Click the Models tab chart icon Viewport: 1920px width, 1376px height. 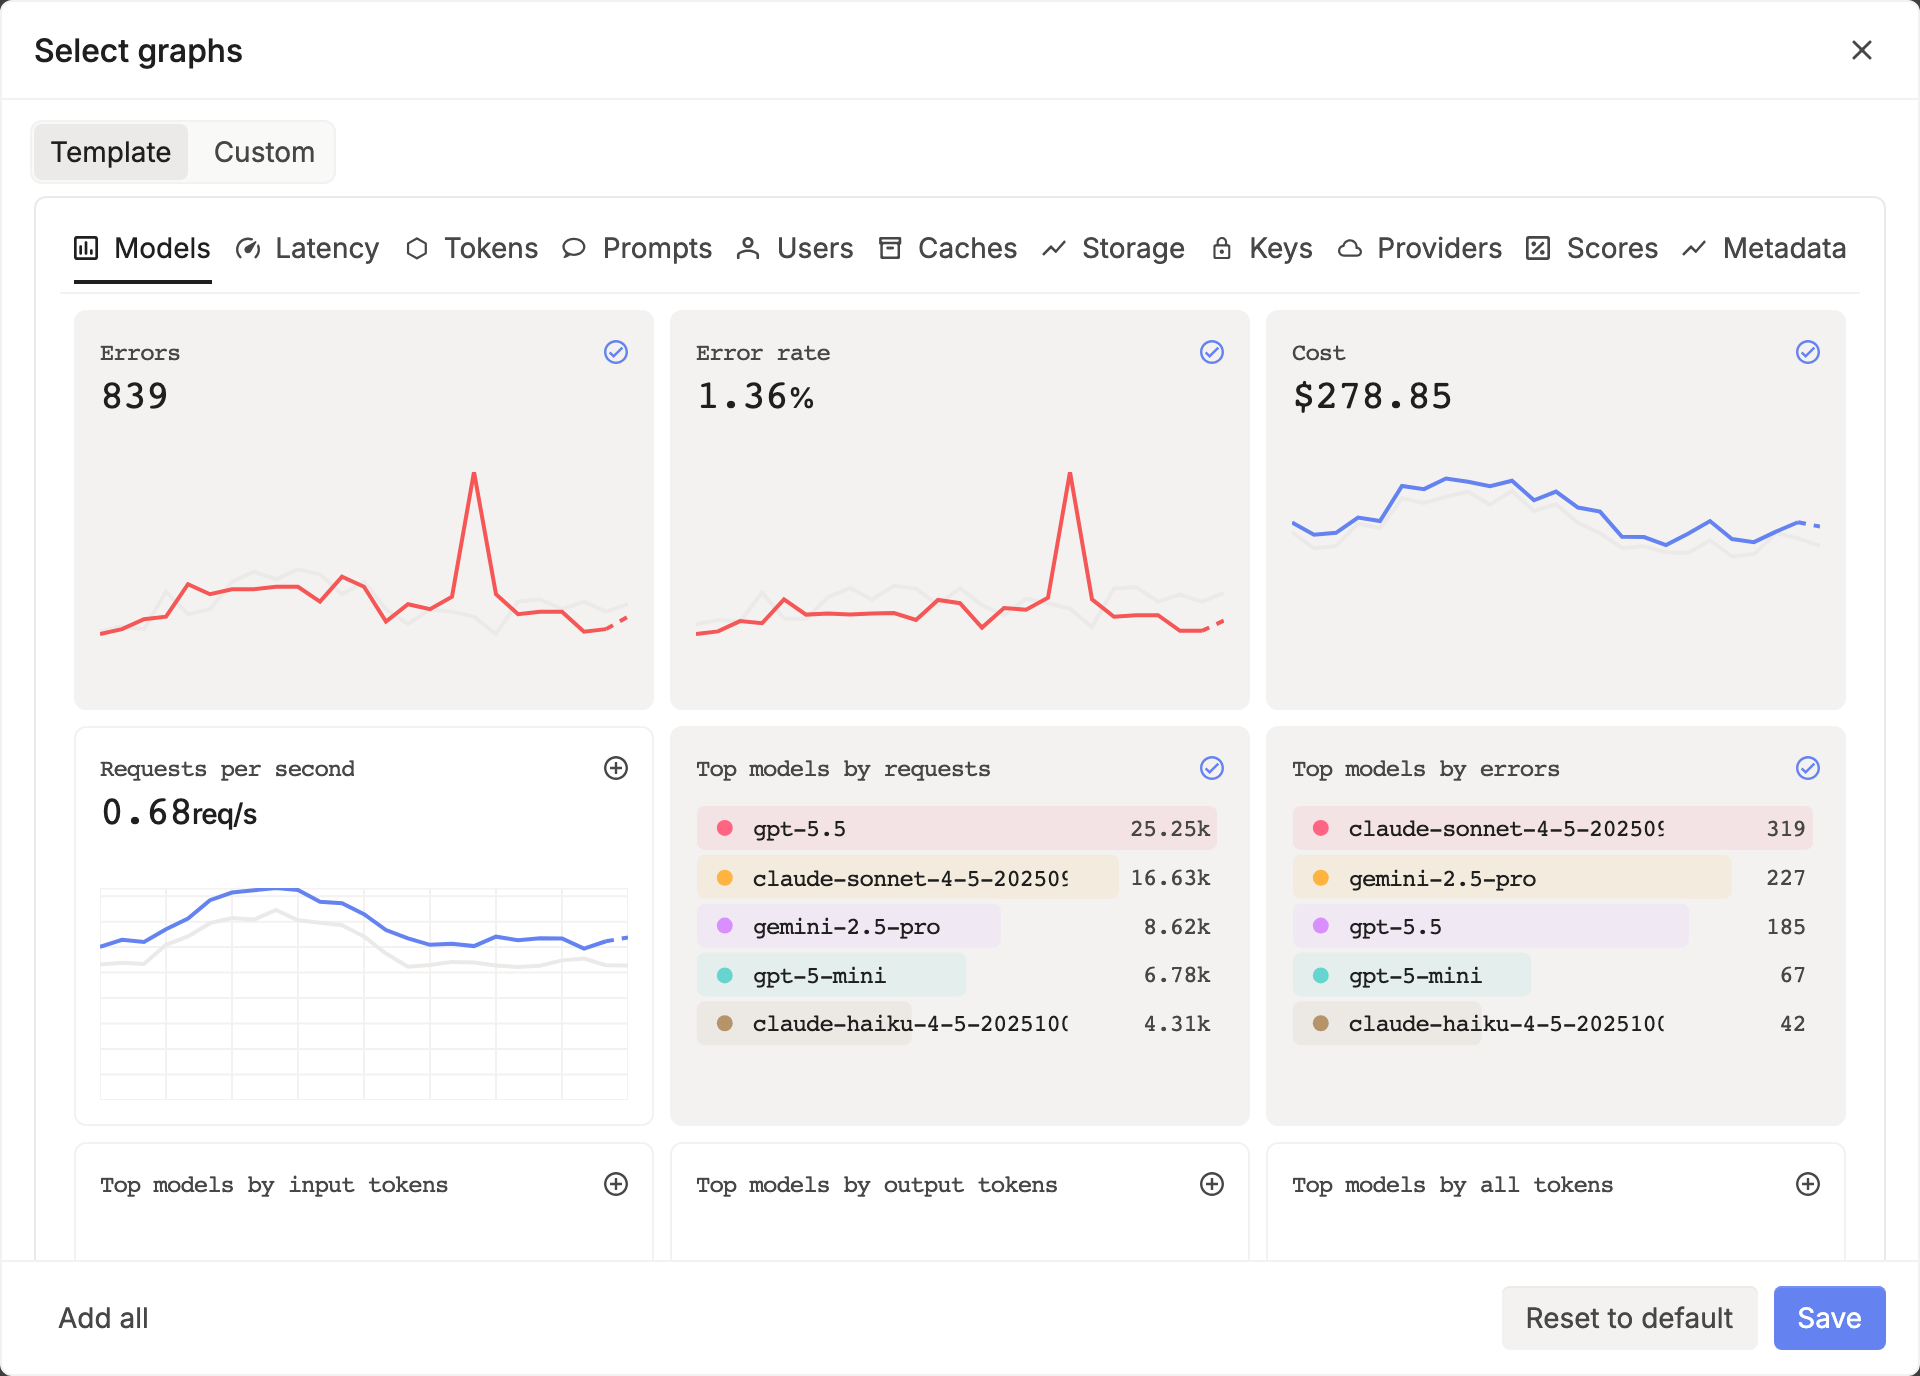[x=86, y=248]
